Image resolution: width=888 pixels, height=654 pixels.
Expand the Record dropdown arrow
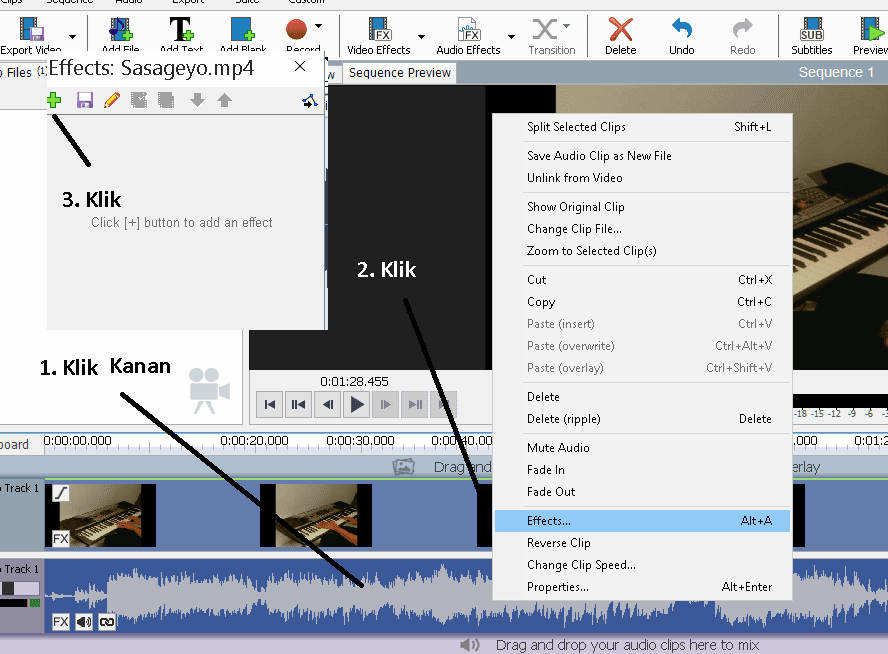pyautogui.click(x=318, y=26)
